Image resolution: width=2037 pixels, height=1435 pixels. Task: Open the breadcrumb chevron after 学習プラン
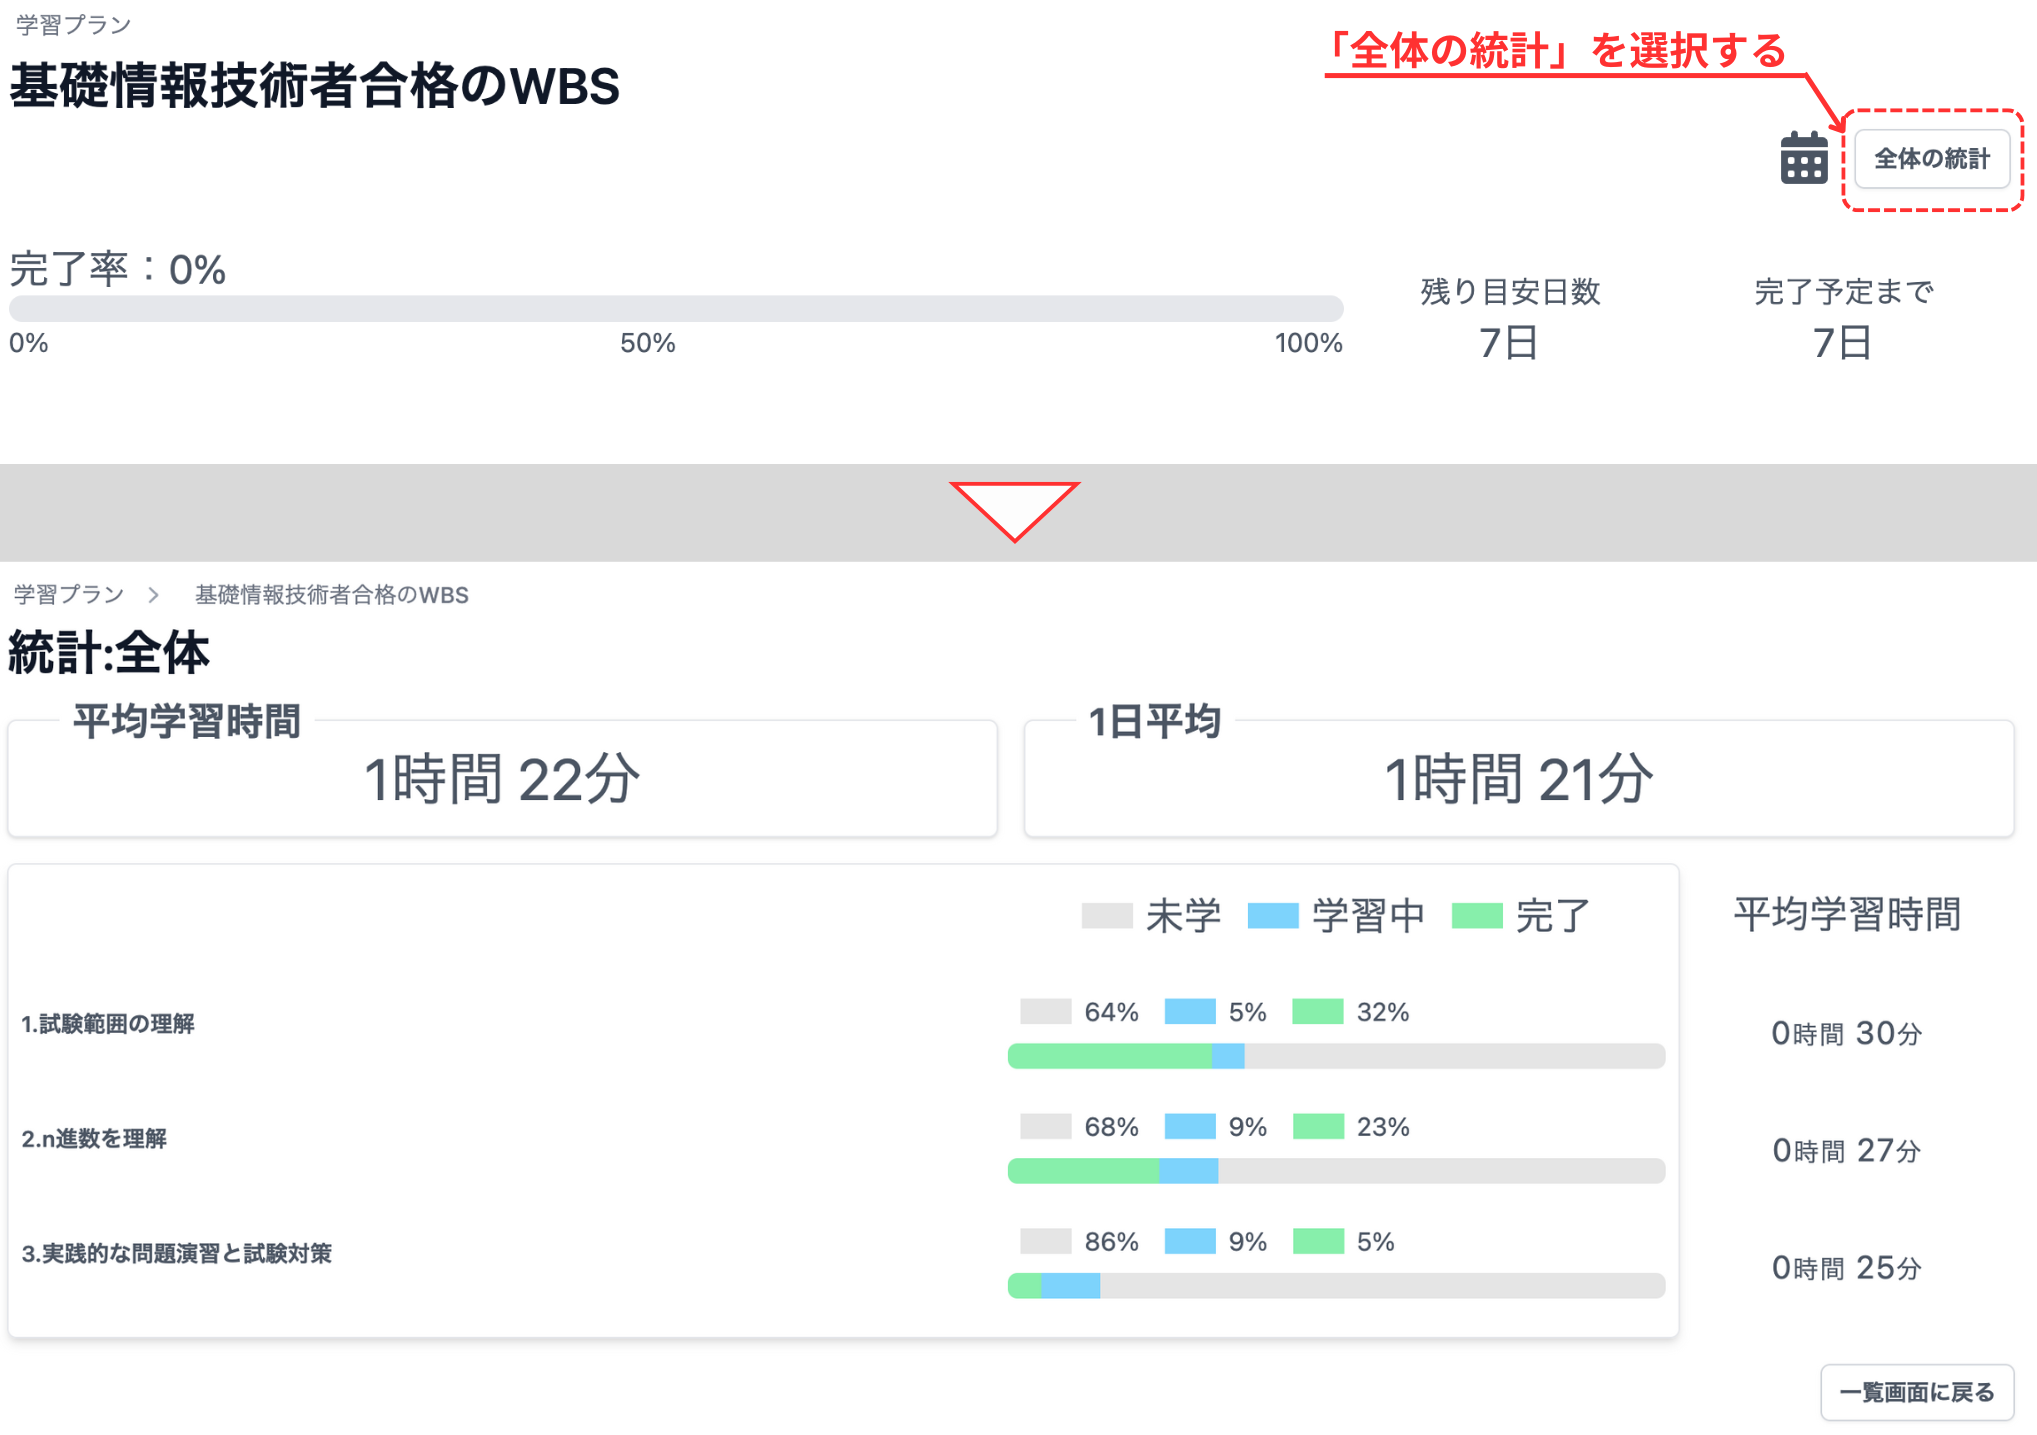tap(155, 594)
